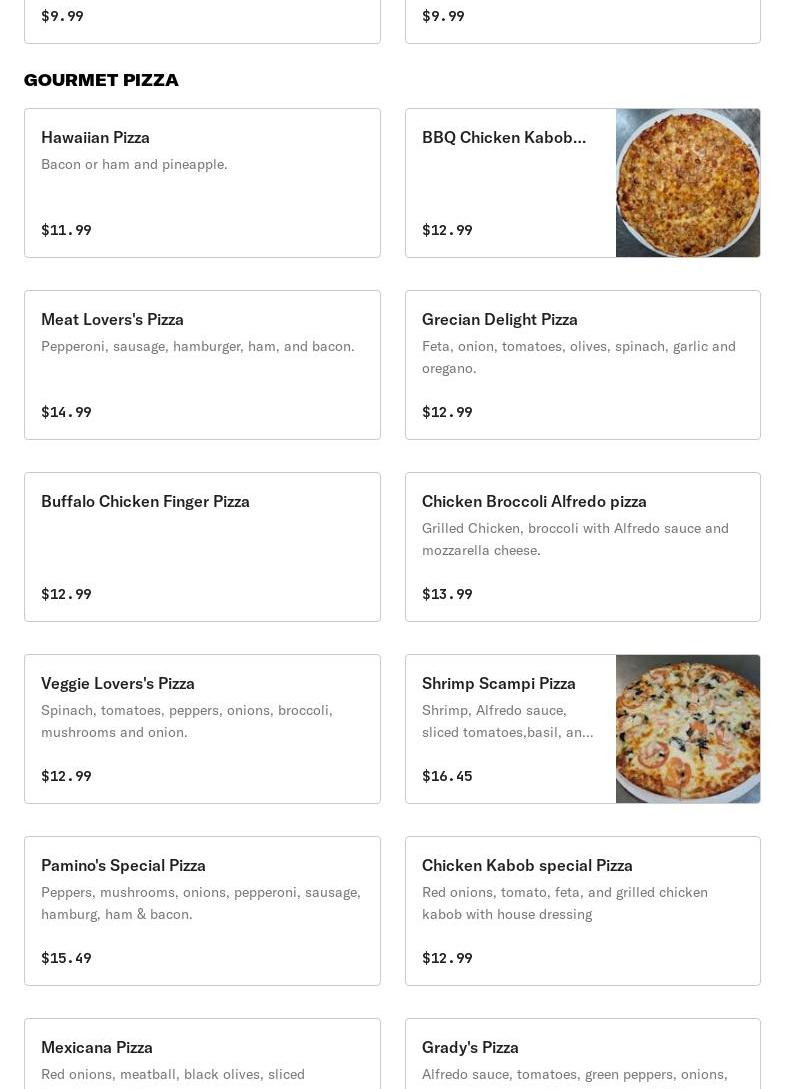Open the right $9.99 item card

(x=582, y=20)
